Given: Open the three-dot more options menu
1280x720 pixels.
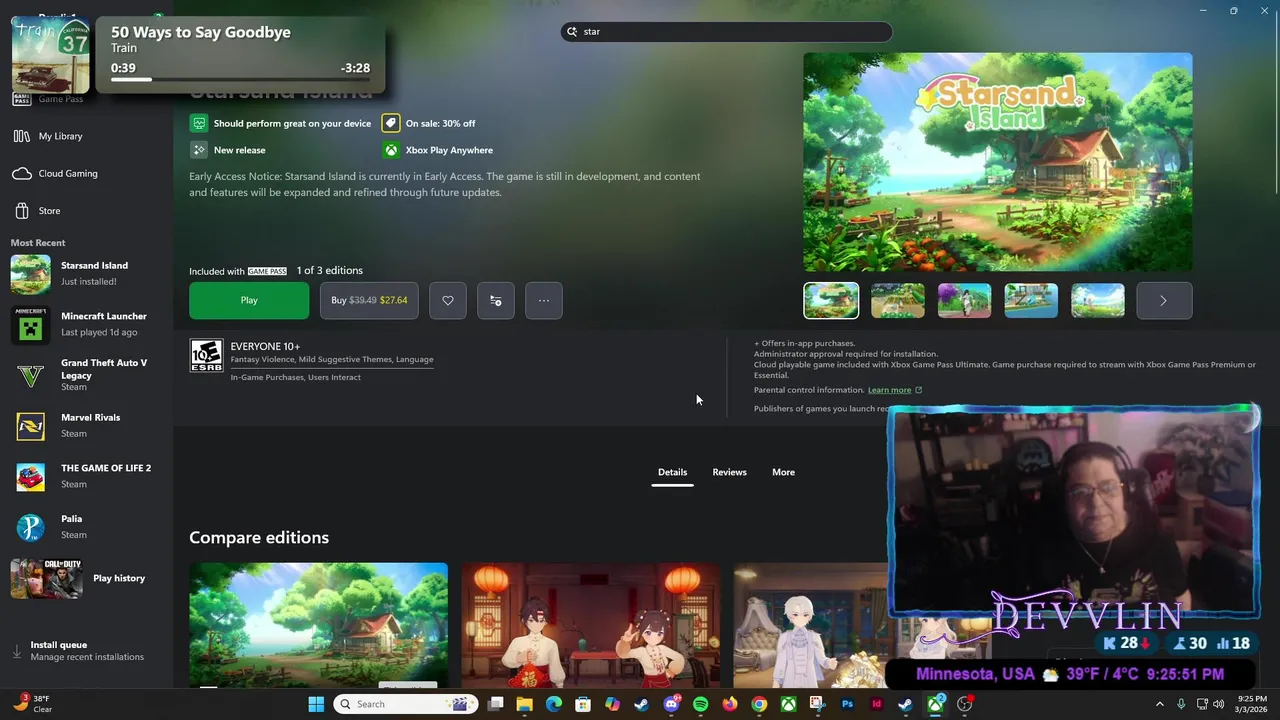Looking at the screenshot, I should pos(544,300).
